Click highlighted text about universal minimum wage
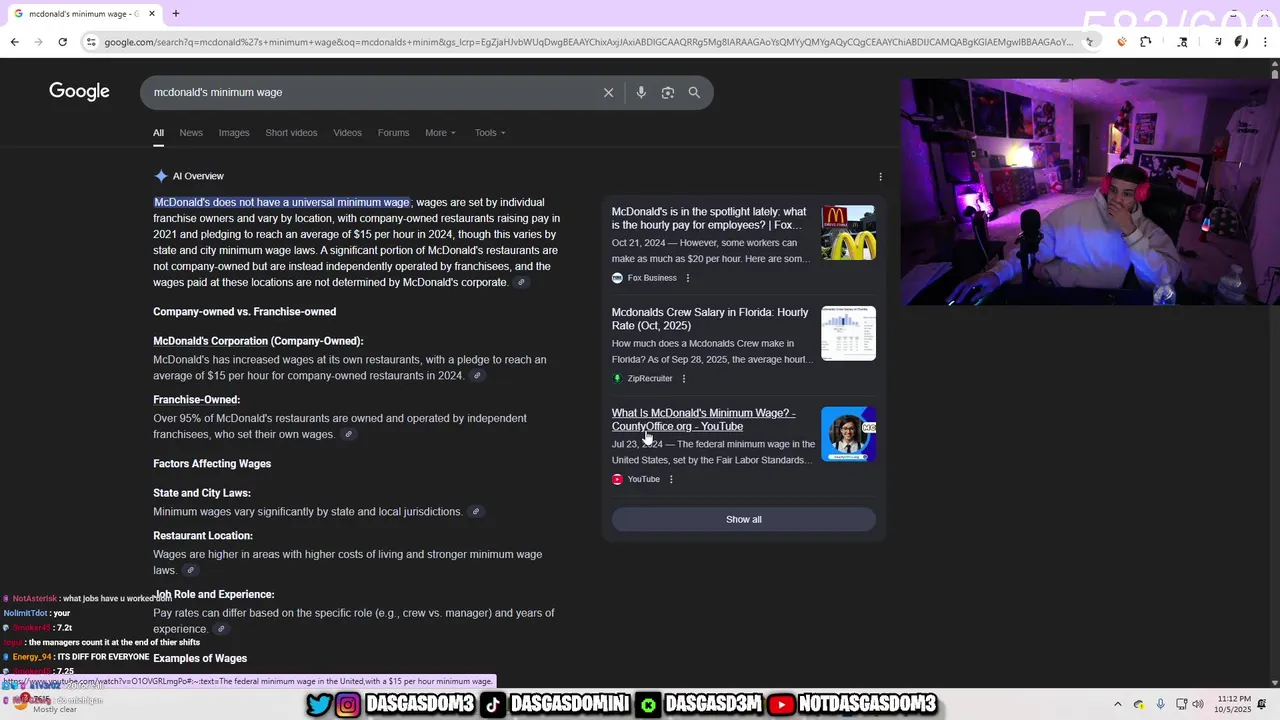 (x=282, y=203)
